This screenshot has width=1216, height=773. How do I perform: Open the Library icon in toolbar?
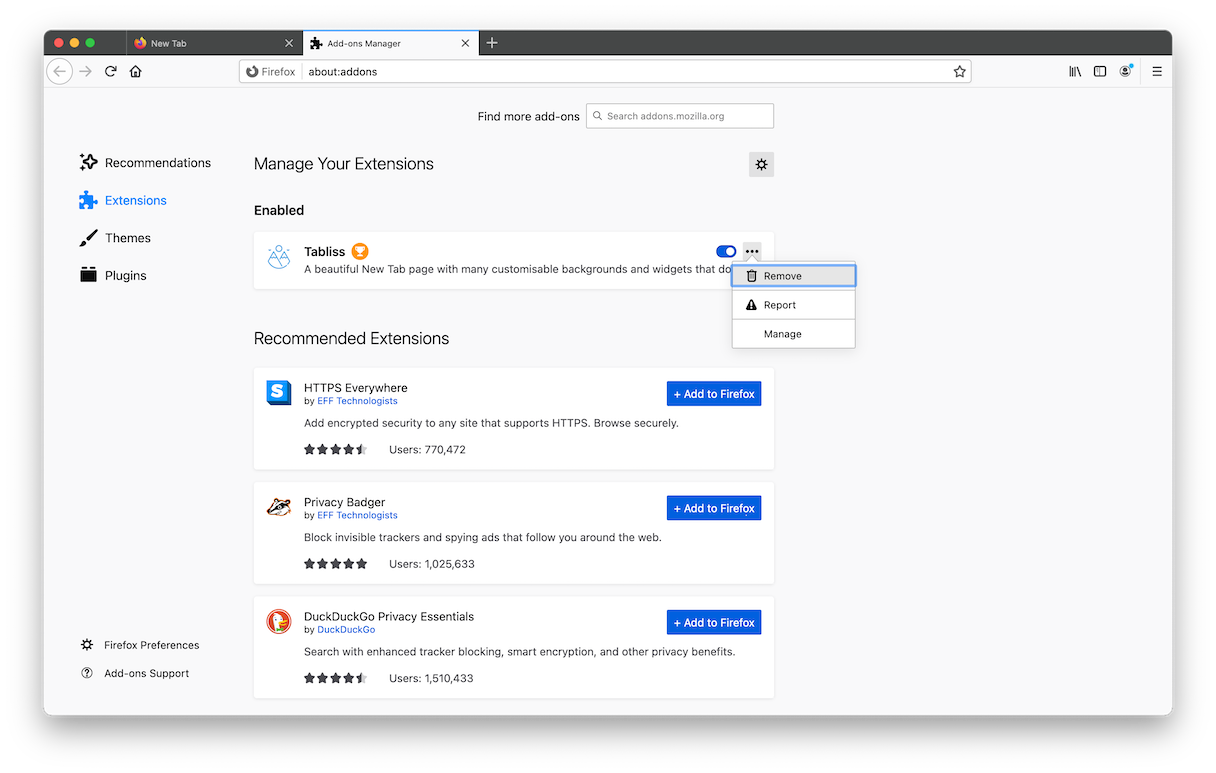click(1075, 72)
